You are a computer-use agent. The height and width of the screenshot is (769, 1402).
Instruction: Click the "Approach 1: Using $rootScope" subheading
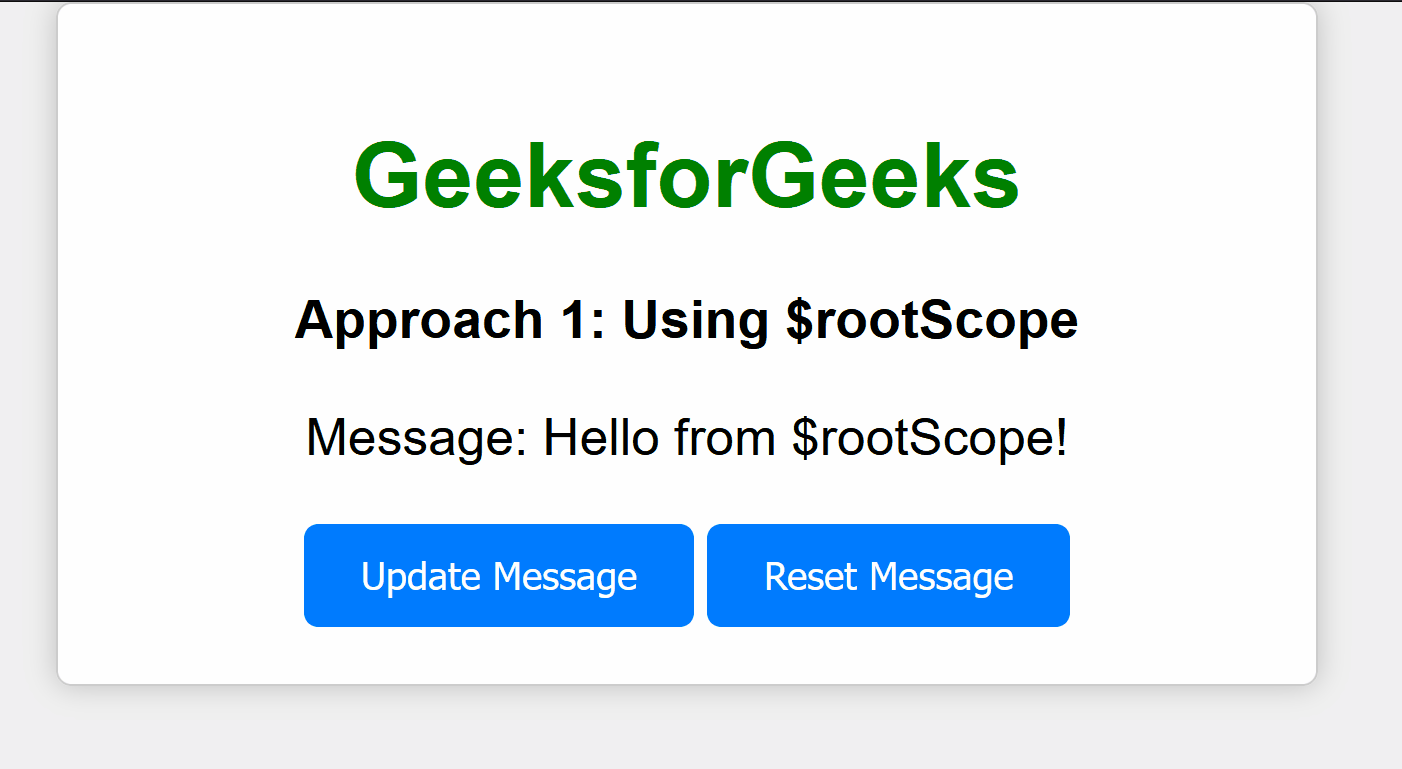tap(686, 320)
